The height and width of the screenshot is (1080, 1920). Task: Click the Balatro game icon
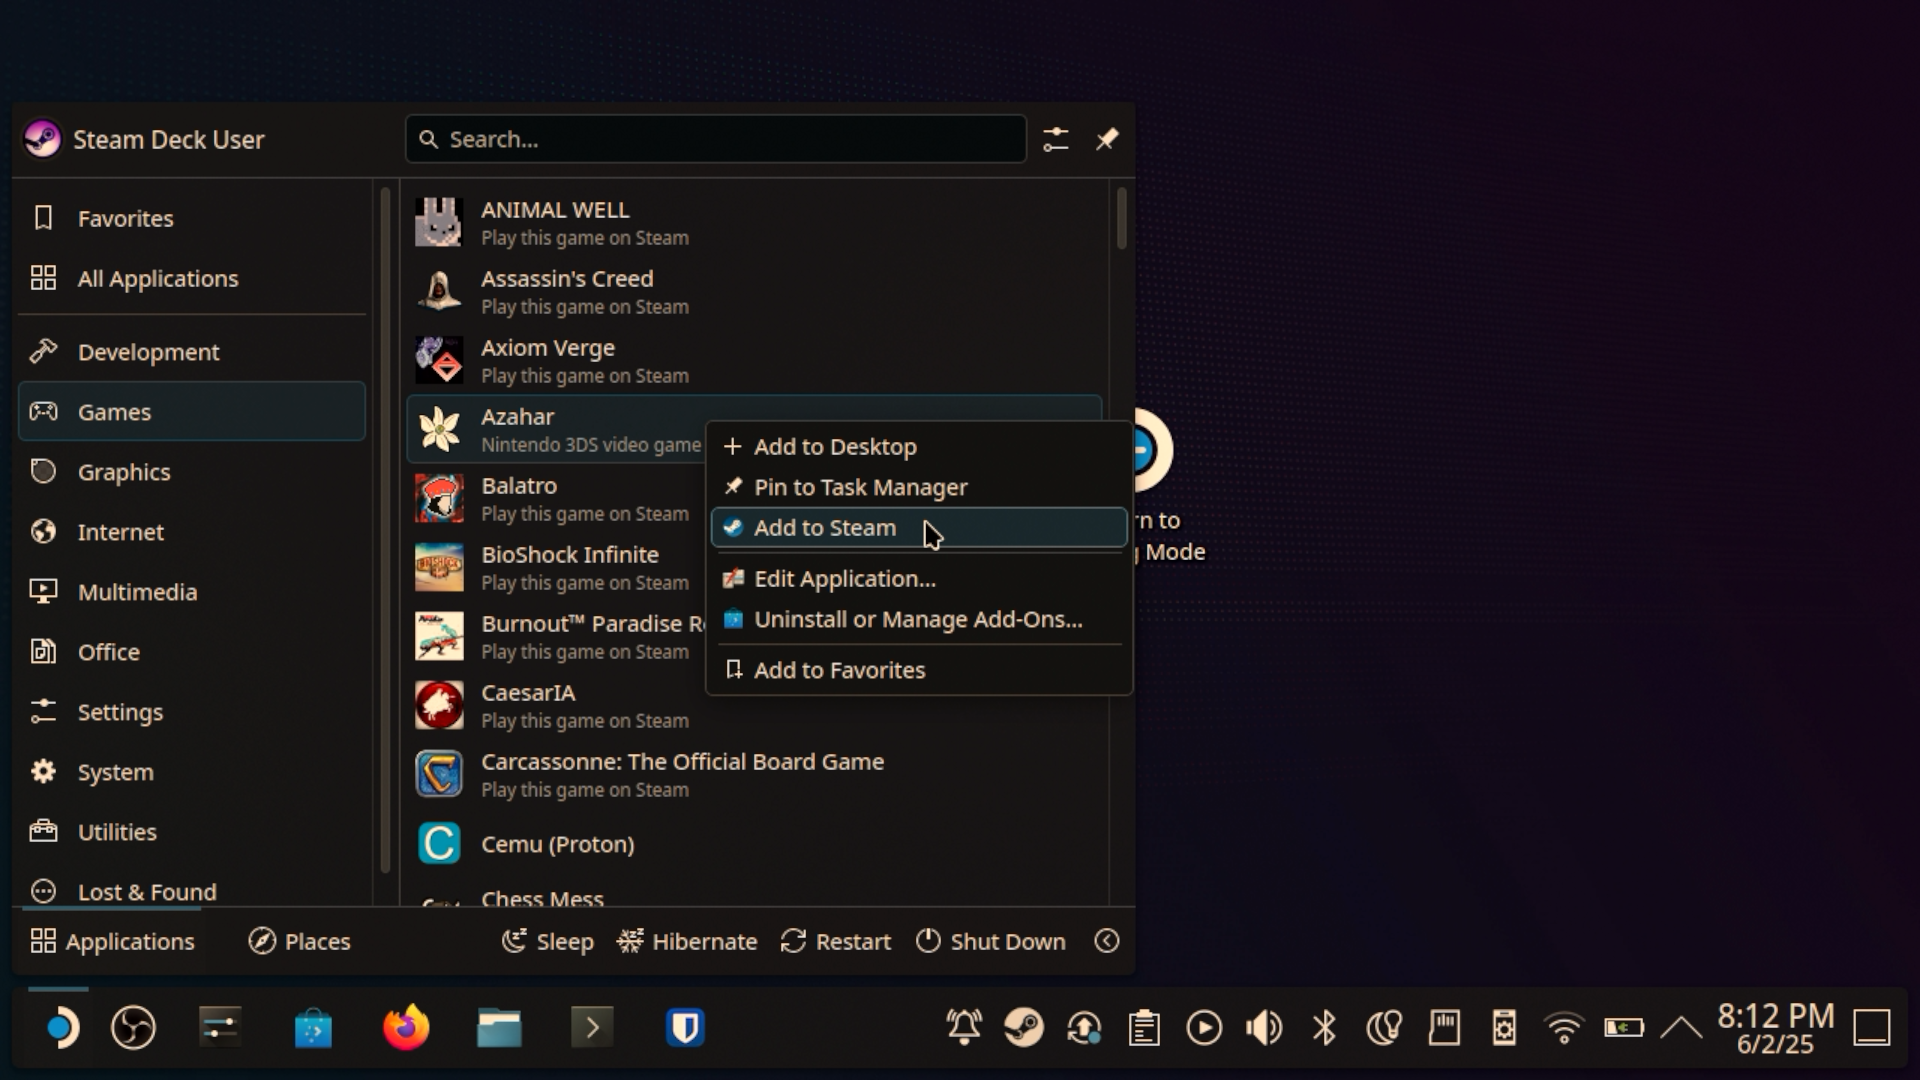pos(439,498)
